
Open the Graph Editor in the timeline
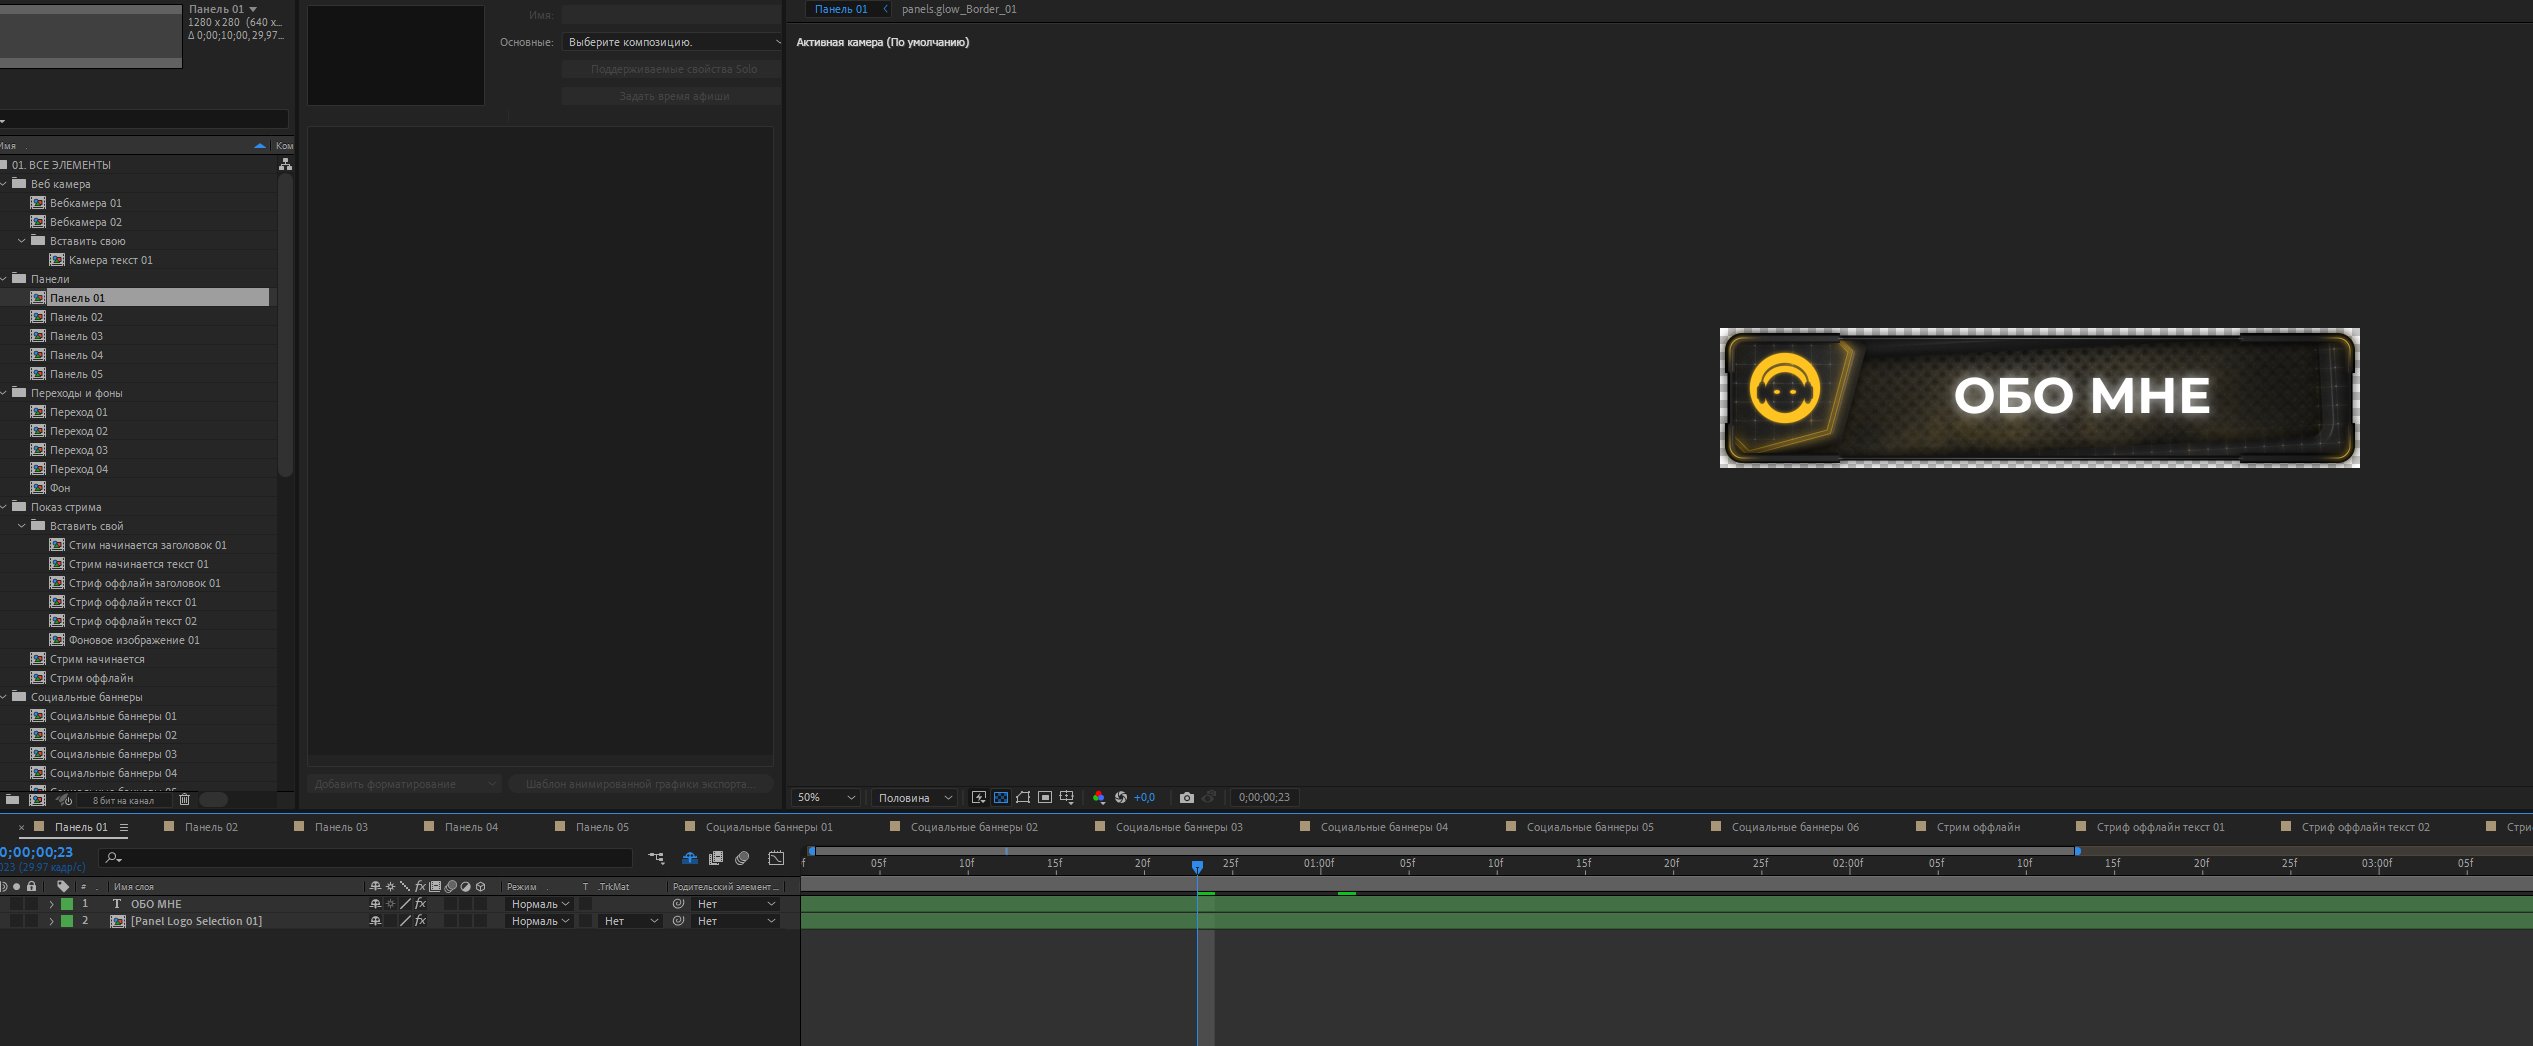pos(776,858)
